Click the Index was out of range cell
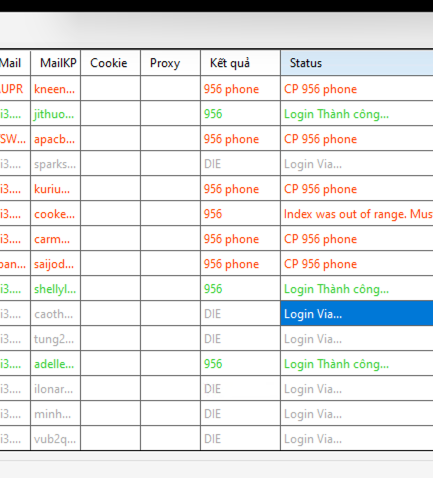 point(357,213)
